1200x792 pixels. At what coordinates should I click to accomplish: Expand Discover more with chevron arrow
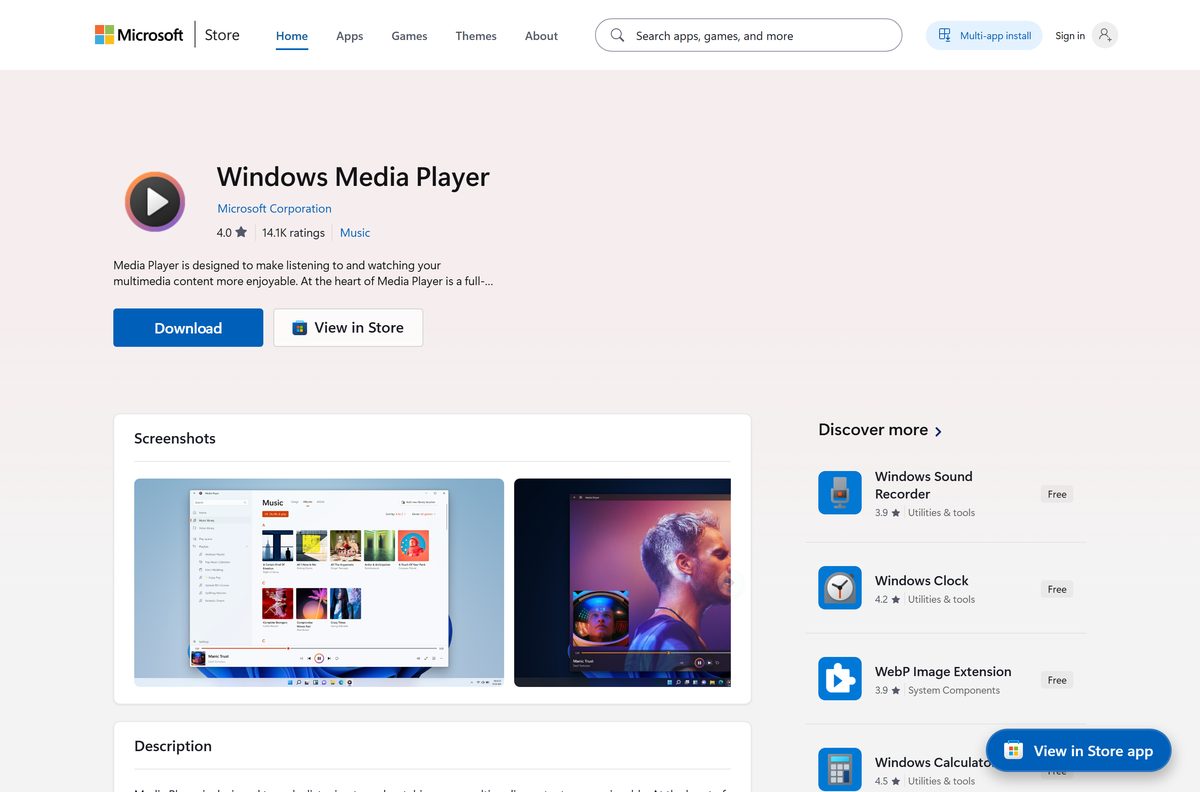pos(938,431)
